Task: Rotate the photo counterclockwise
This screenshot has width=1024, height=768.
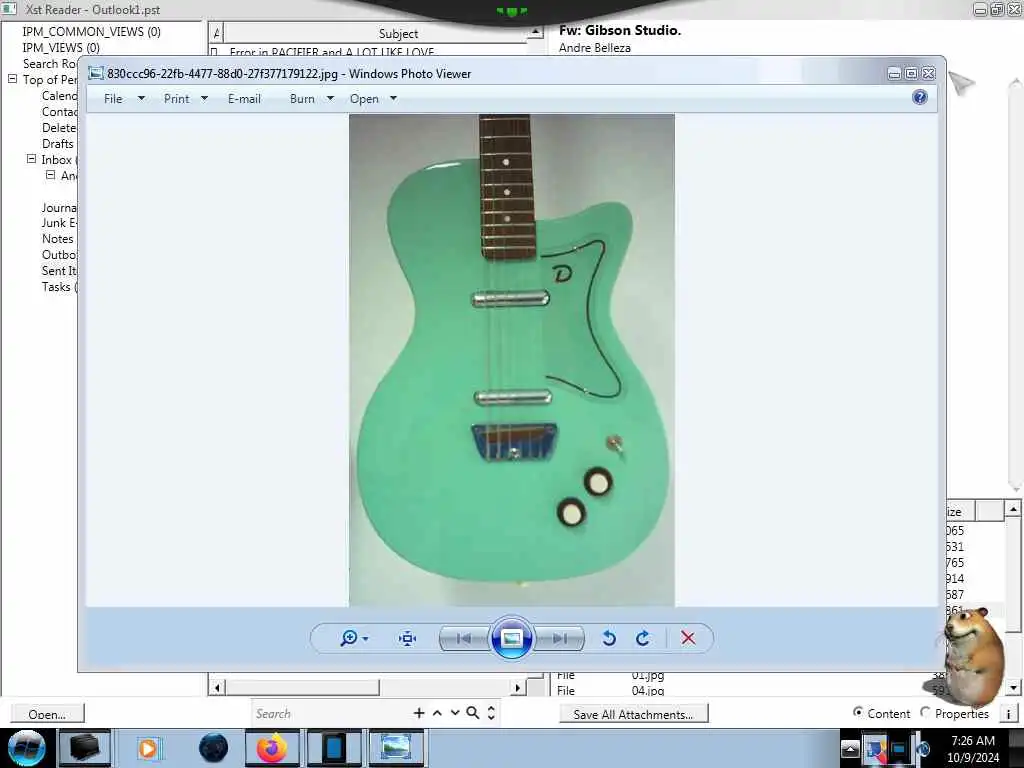Action: pyautogui.click(x=609, y=638)
